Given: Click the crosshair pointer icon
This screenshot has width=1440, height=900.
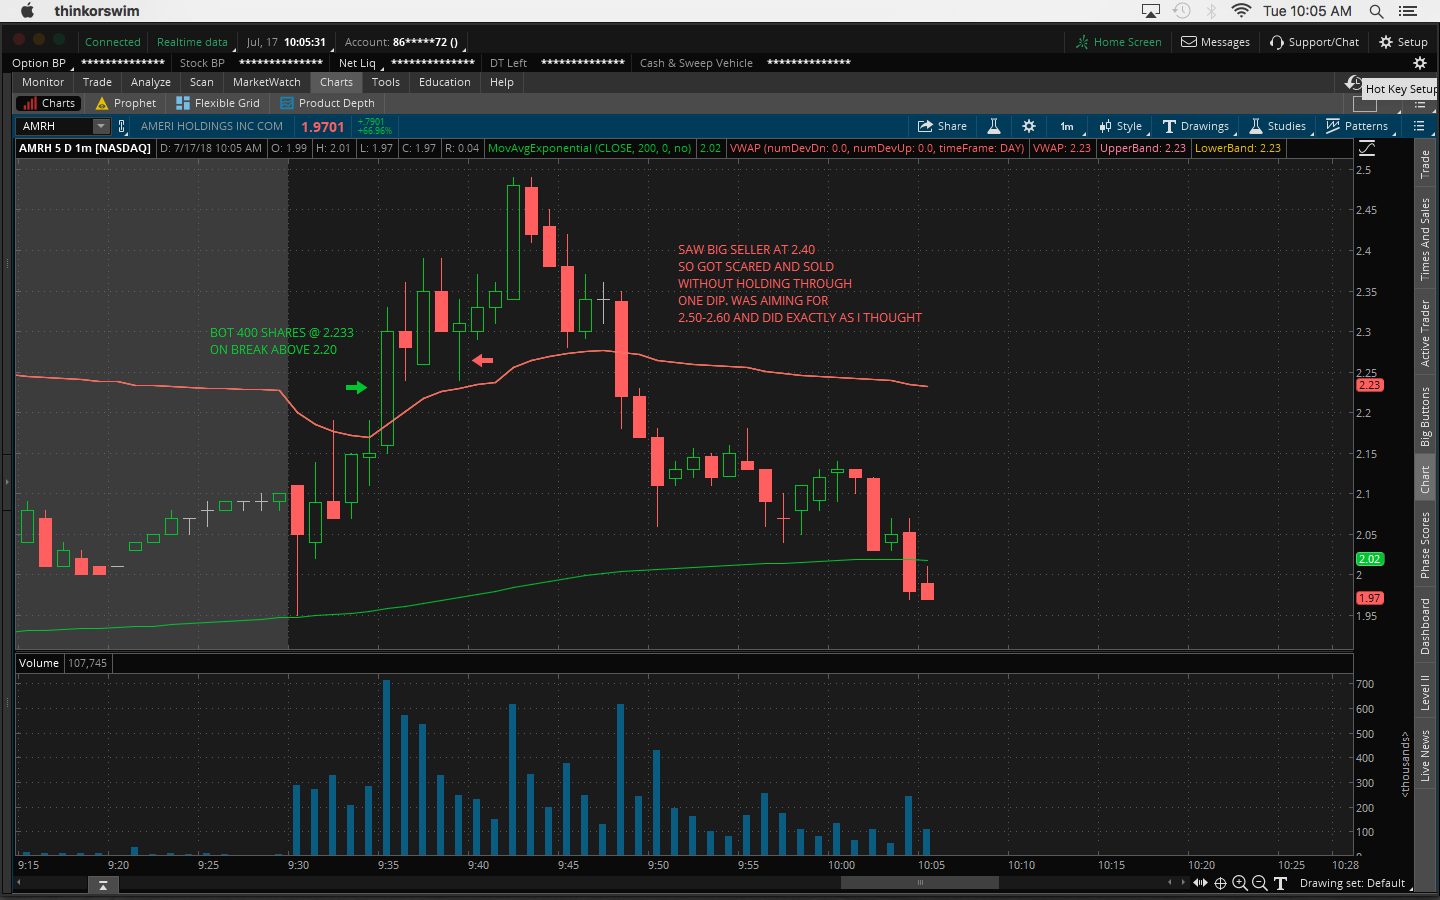Looking at the screenshot, I should (1220, 883).
